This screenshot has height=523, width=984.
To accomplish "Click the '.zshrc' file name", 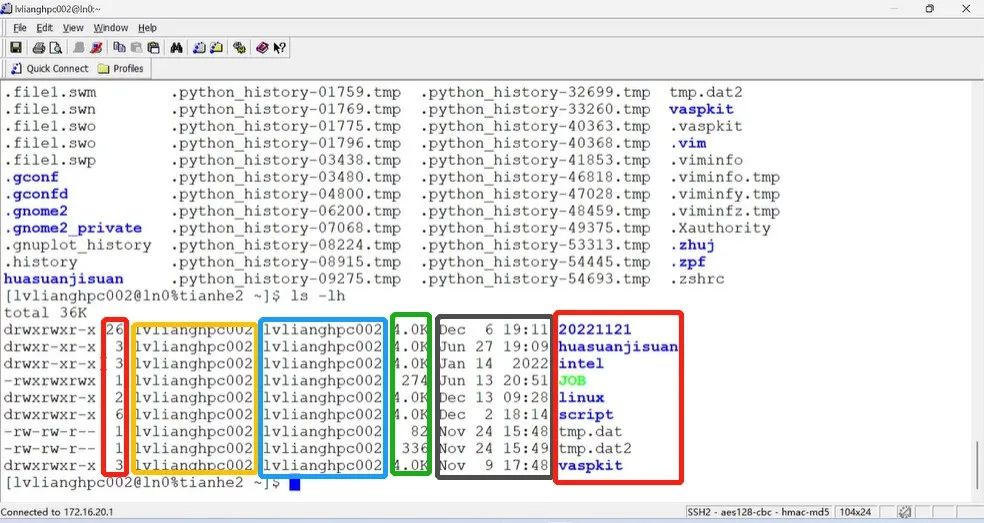I will pyautogui.click(x=697, y=279).
